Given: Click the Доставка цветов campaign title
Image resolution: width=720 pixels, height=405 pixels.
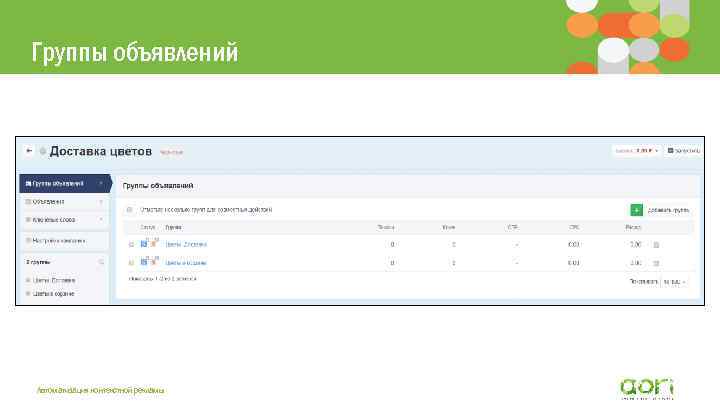Looking at the screenshot, I should click(x=101, y=151).
